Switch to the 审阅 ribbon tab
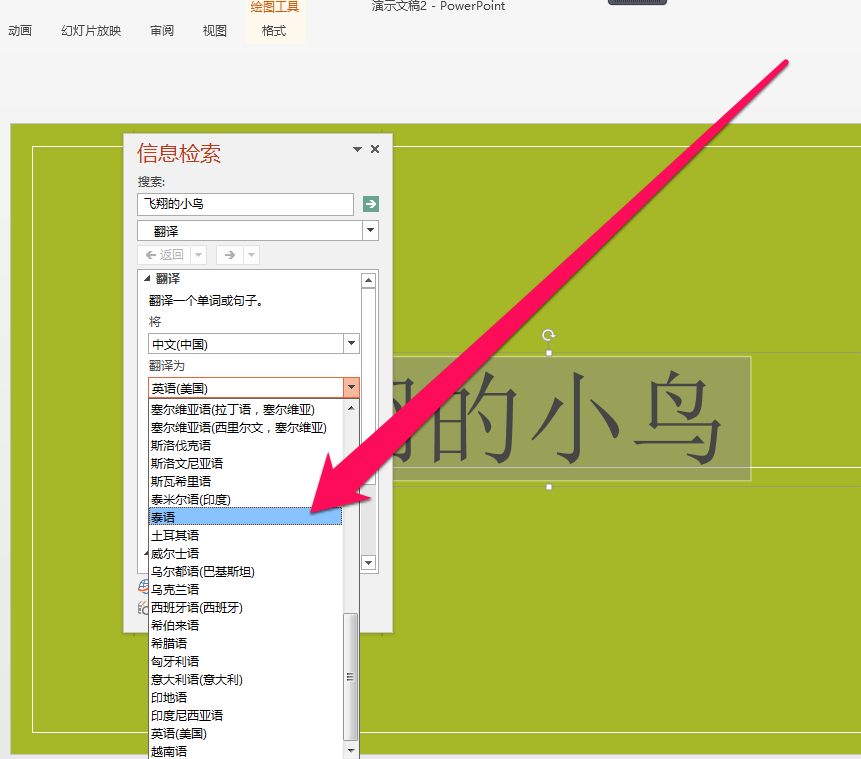 click(x=161, y=30)
